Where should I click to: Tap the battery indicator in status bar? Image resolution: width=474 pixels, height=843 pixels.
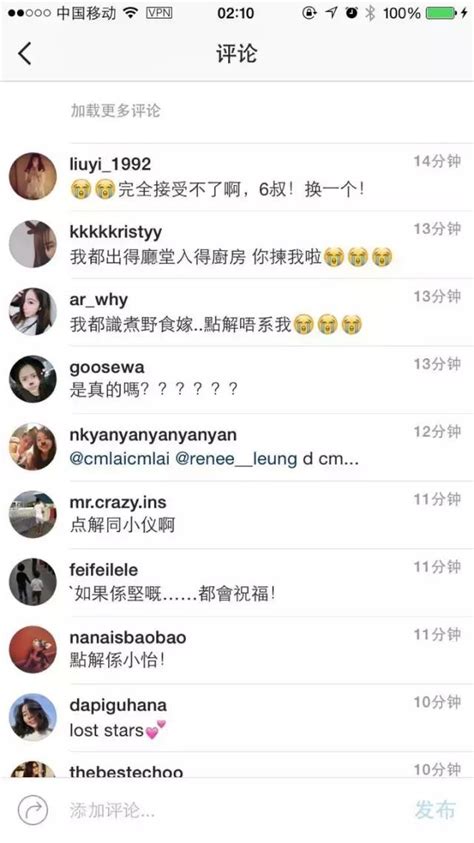[x=443, y=13]
